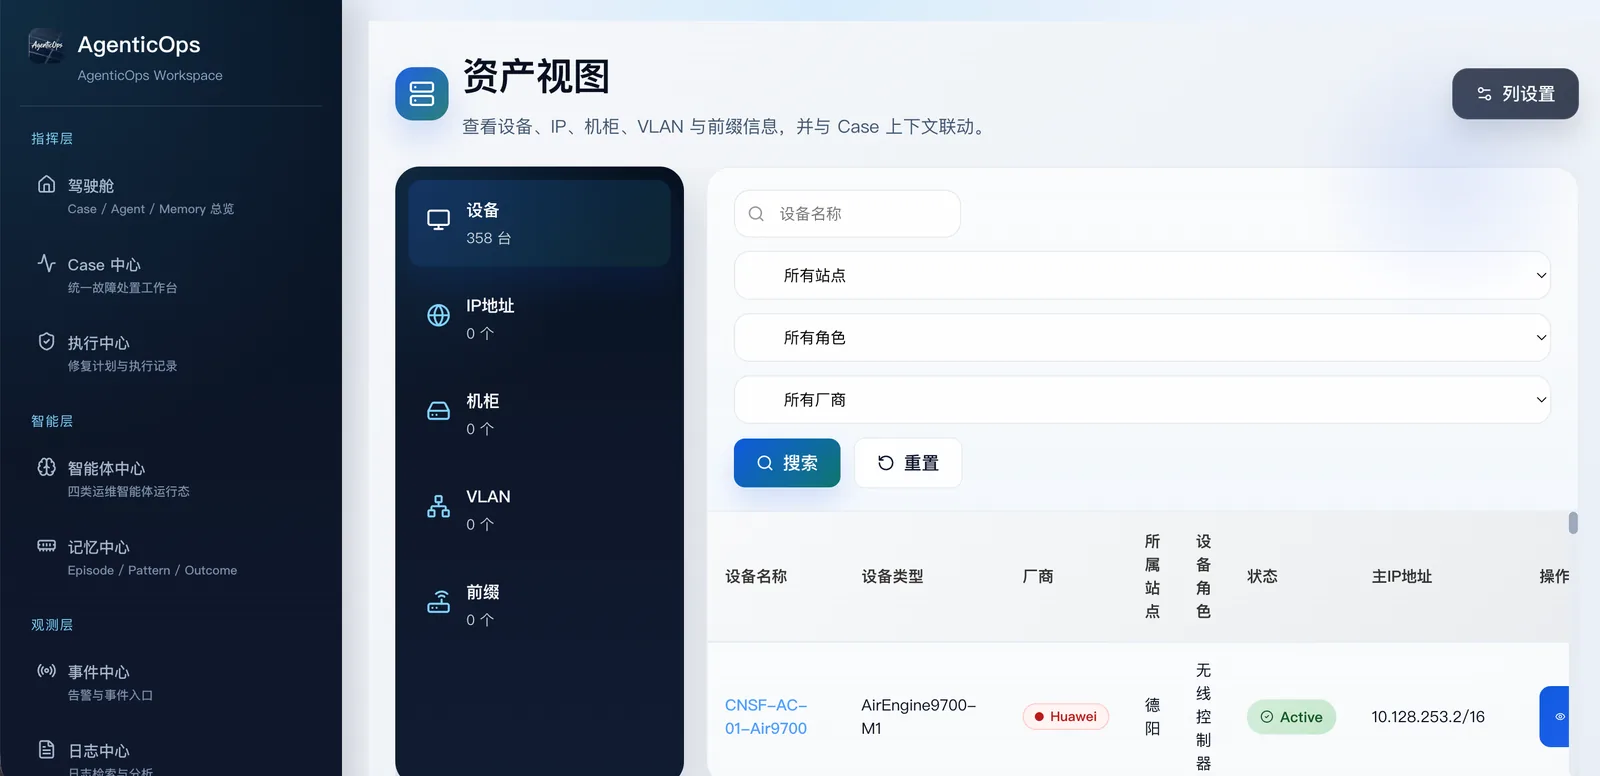Switch to the IP地址 tab
Image resolution: width=1600 pixels, height=776 pixels.
pos(540,318)
